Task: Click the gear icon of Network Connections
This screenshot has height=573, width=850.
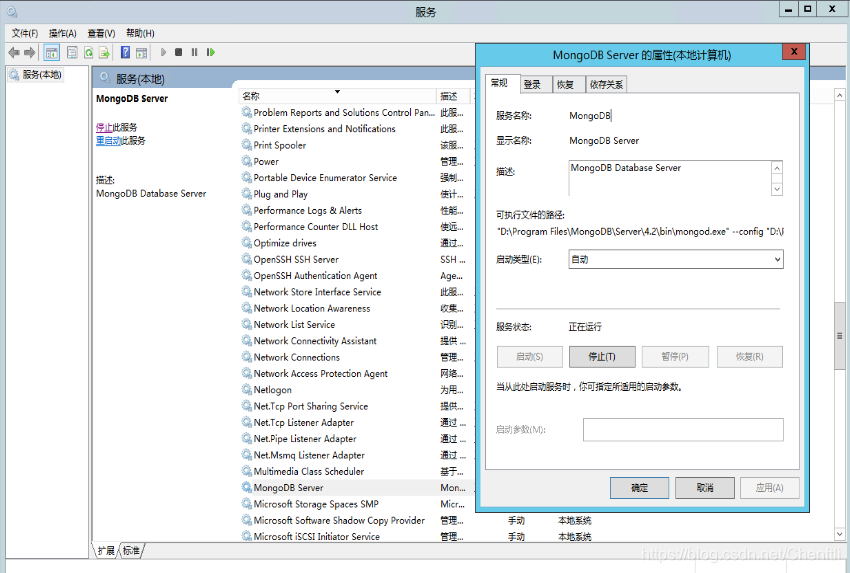Action: pos(247,357)
